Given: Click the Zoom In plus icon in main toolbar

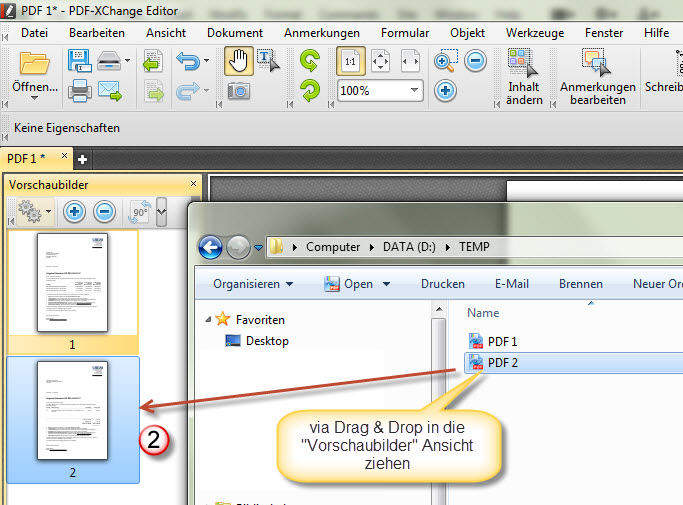Looking at the screenshot, I should click(x=445, y=91).
